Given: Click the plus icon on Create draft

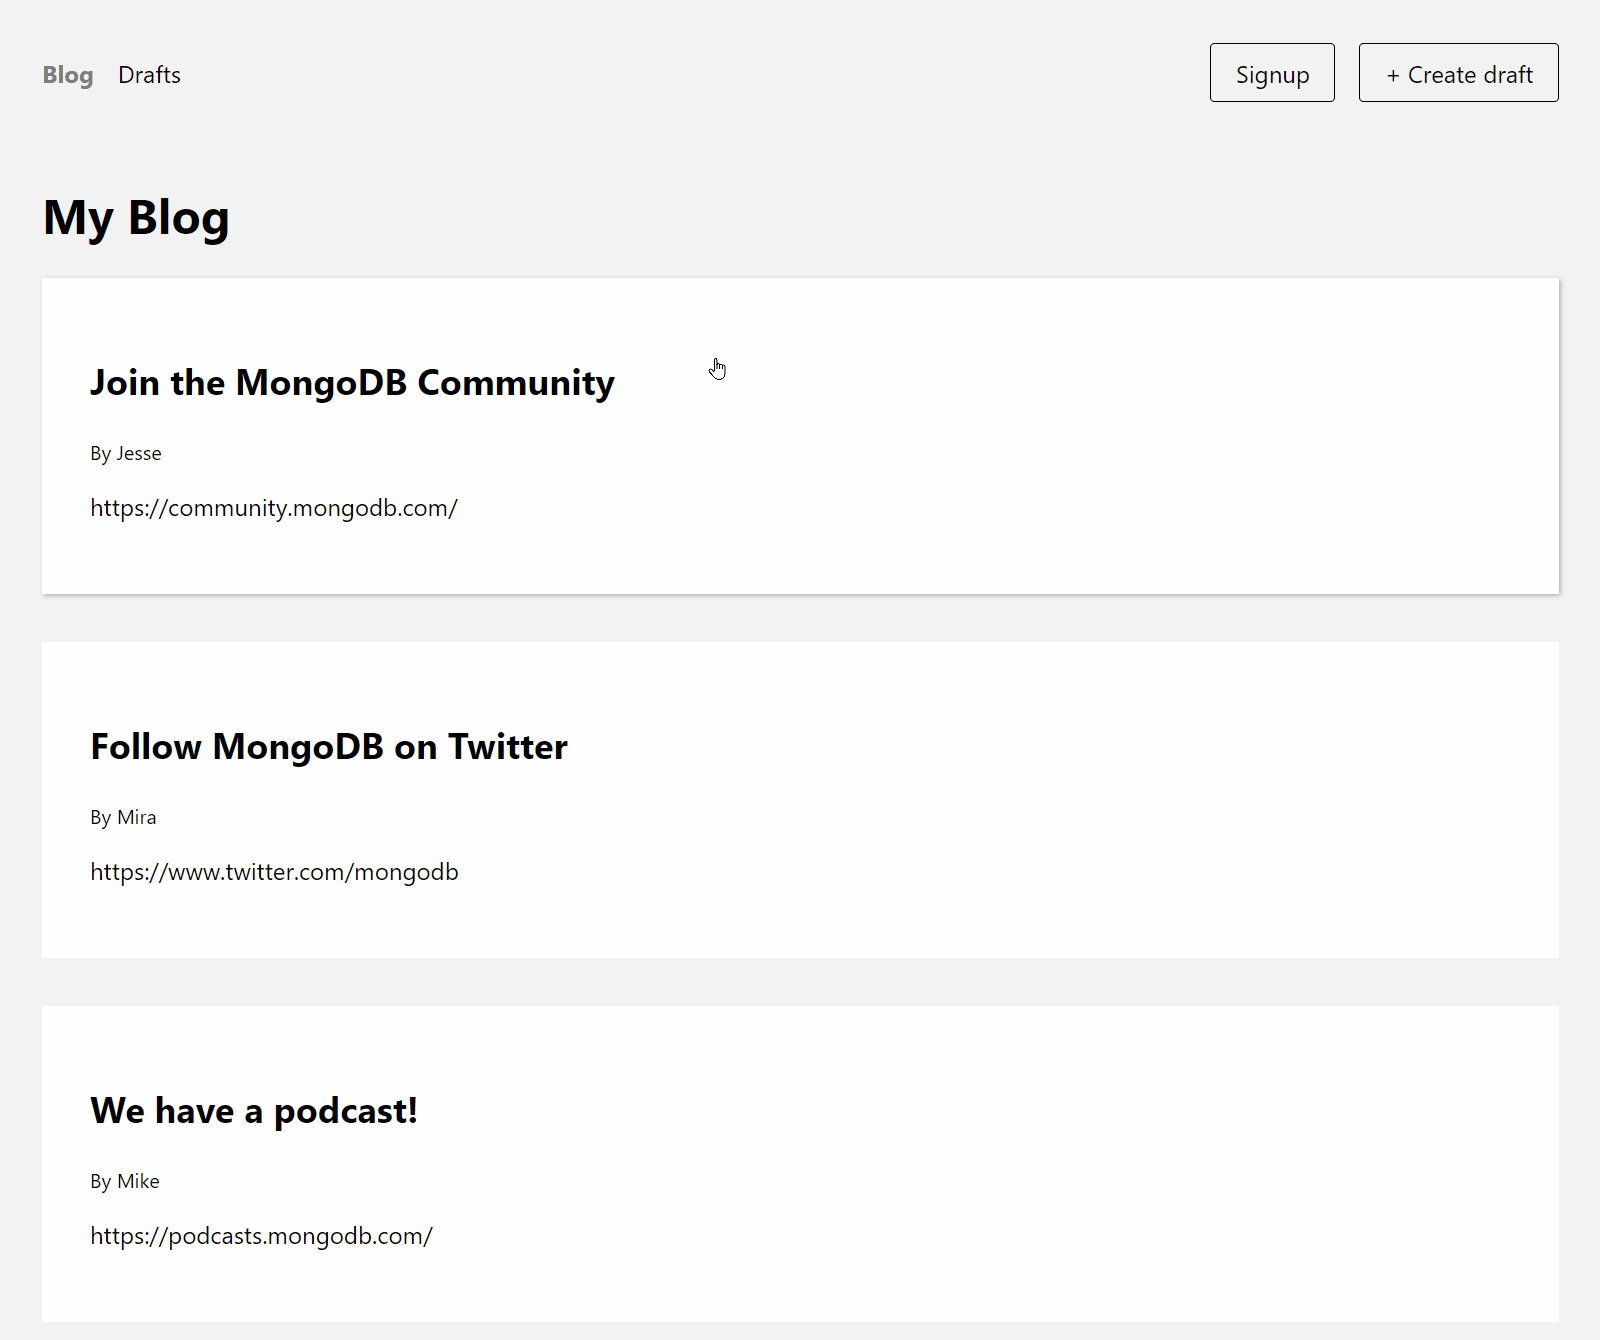Looking at the screenshot, I should click(1393, 75).
